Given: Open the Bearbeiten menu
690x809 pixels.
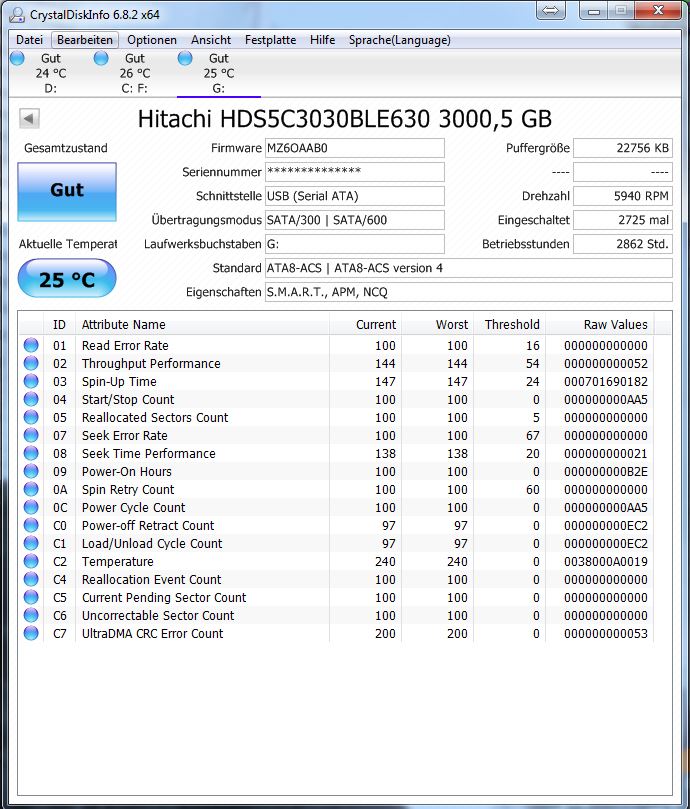Looking at the screenshot, I should click(85, 40).
